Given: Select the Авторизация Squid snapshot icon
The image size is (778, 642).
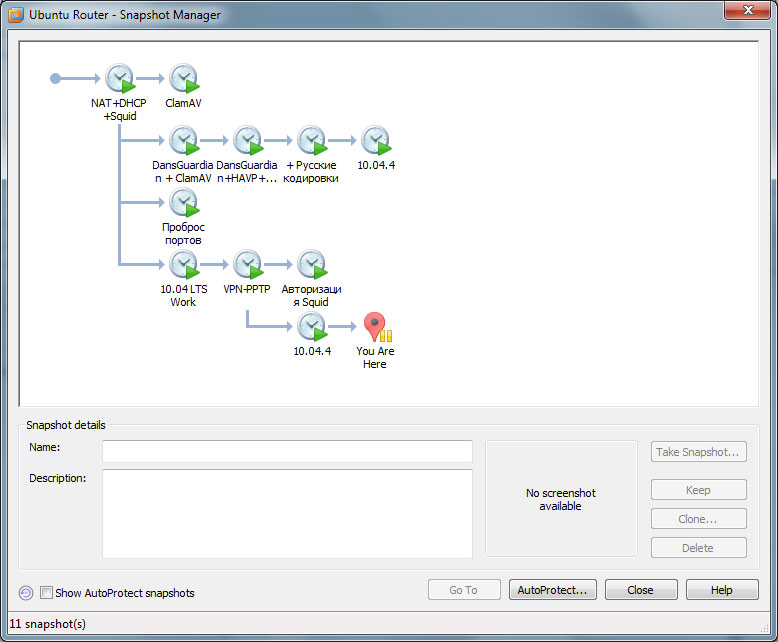Looking at the screenshot, I should (x=312, y=264).
